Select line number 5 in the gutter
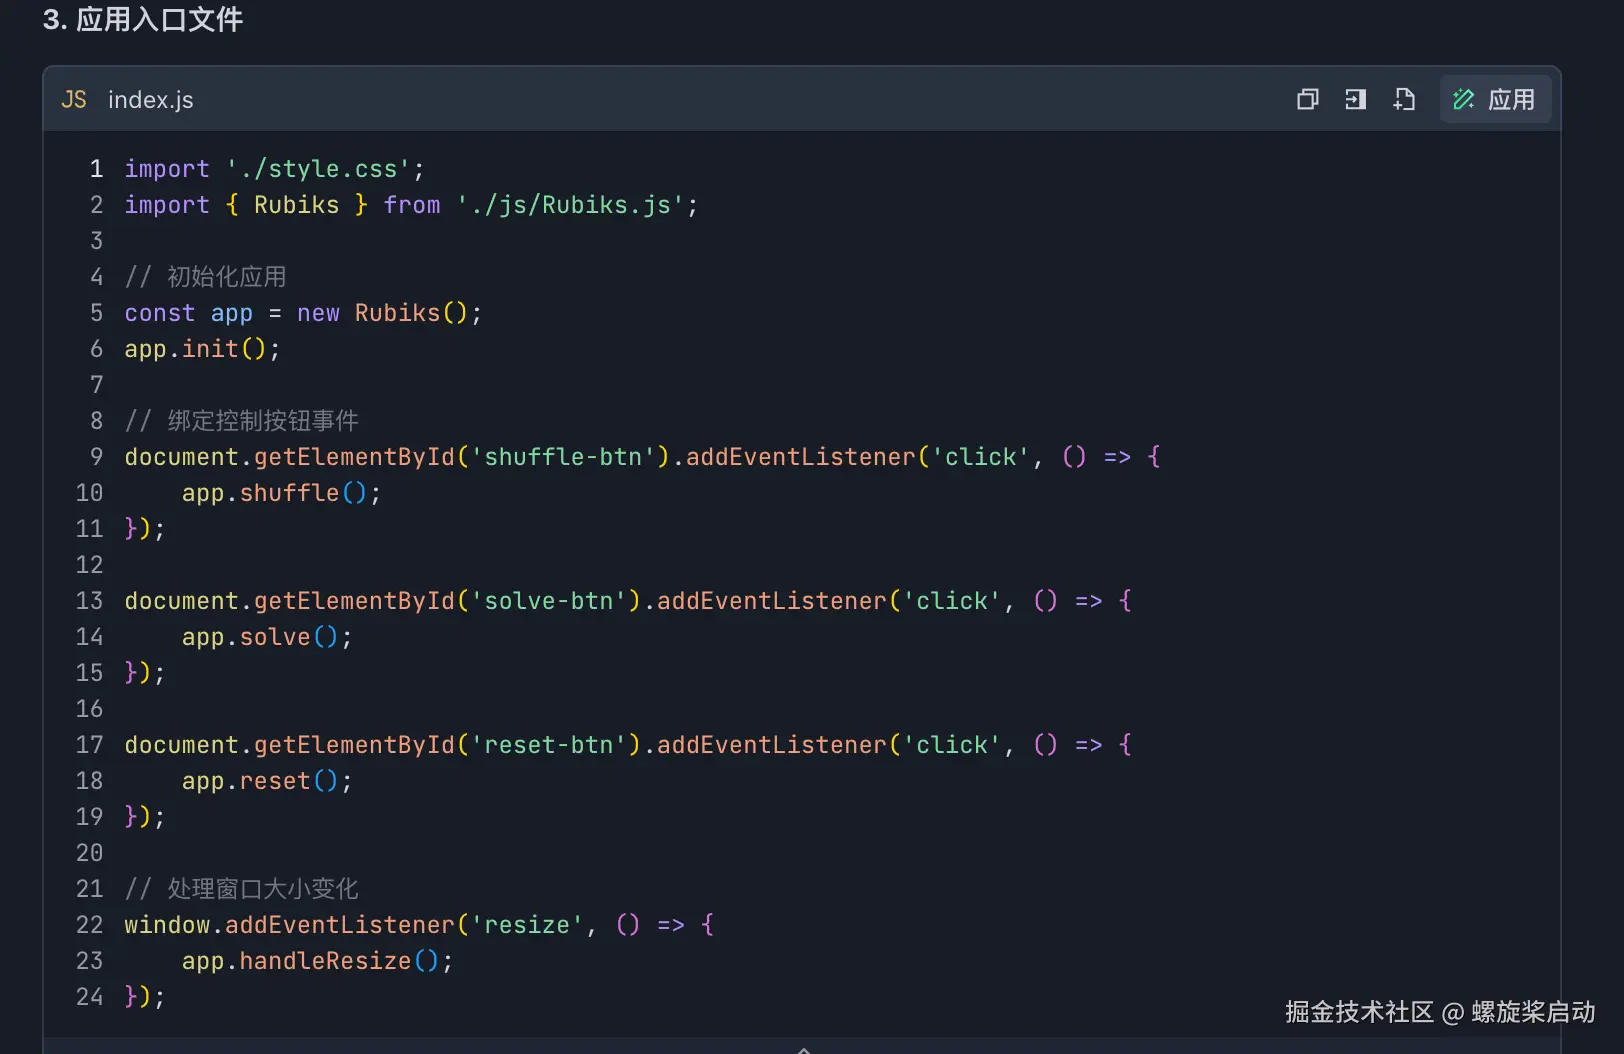The image size is (1624, 1054). pos(95,312)
